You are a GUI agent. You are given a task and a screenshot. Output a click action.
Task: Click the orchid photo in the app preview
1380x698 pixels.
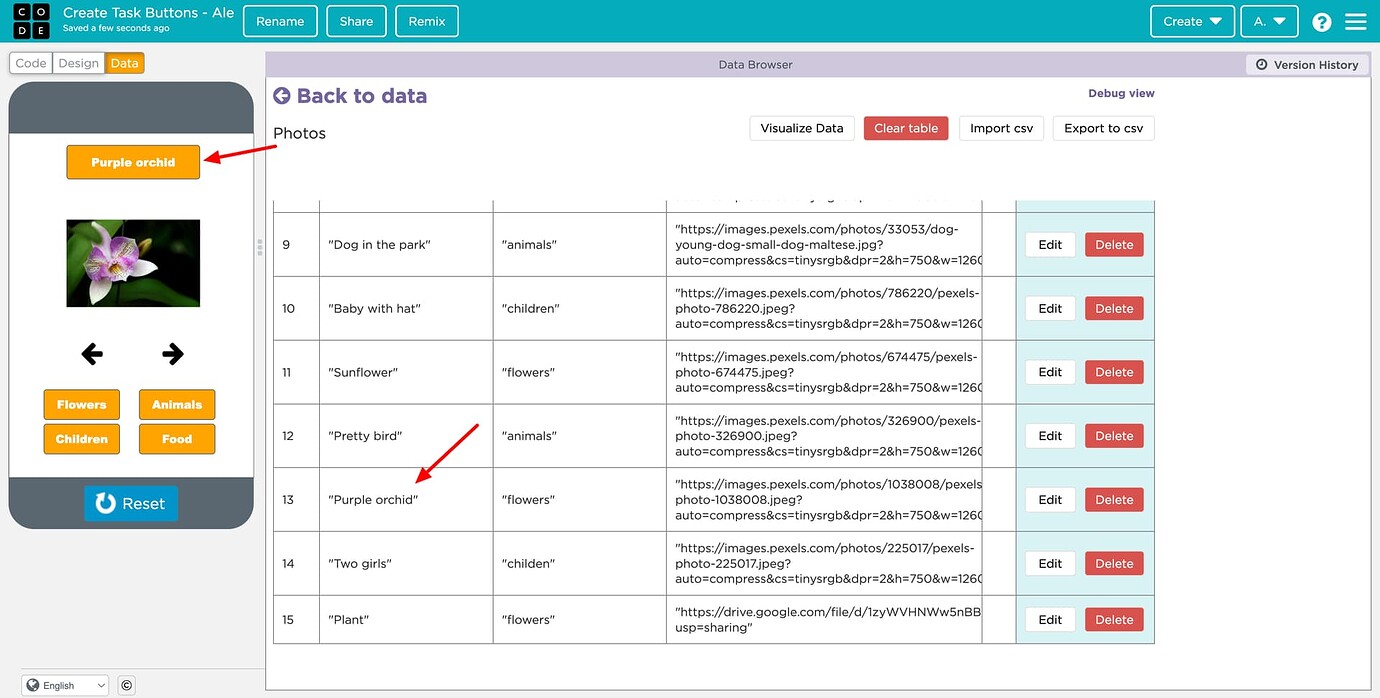(132, 262)
